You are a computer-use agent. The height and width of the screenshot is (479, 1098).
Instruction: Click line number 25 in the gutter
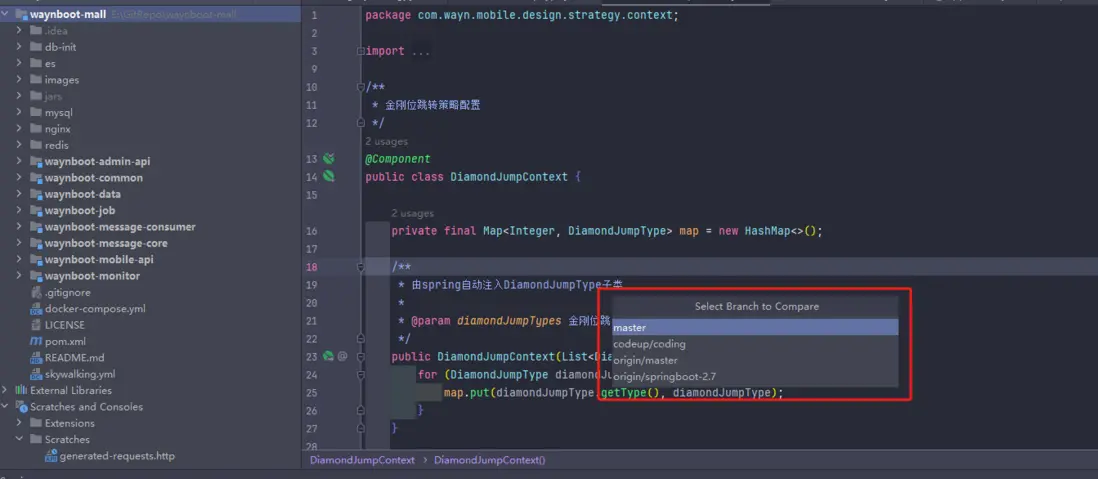click(312, 392)
